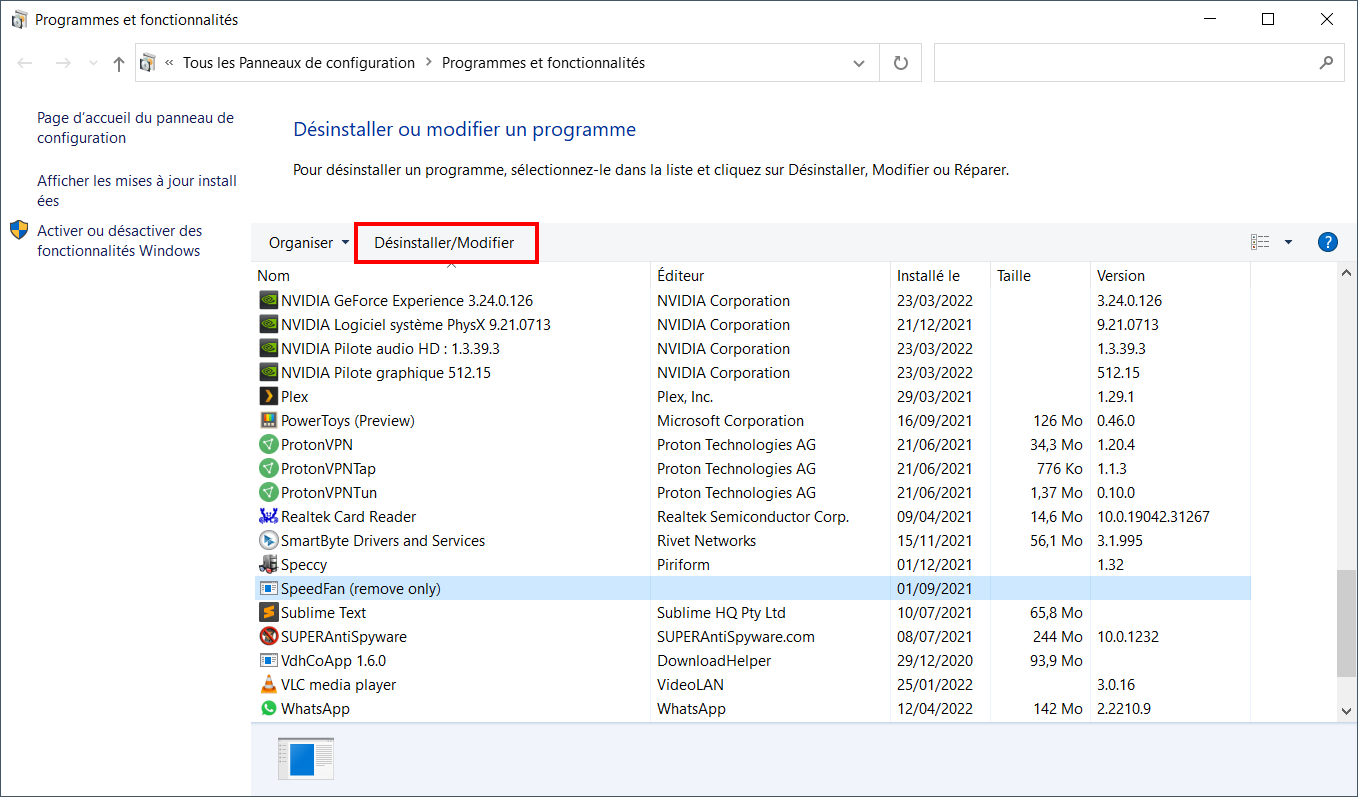The height and width of the screenshot is (797, 1358).
Task: Click the SmartByte Drivers and Services icon
Action: coord(268,541)
